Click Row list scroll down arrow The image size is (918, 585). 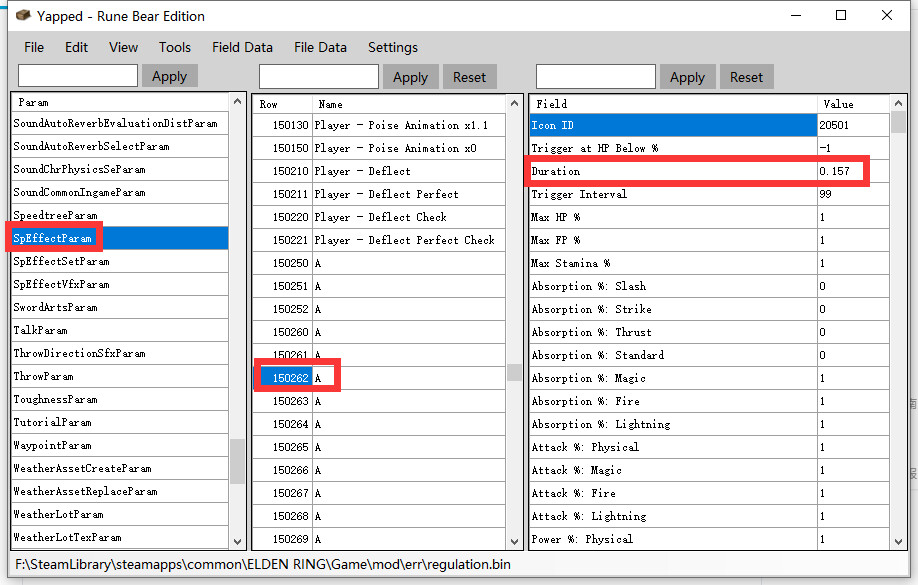click(x=514, y=542)
